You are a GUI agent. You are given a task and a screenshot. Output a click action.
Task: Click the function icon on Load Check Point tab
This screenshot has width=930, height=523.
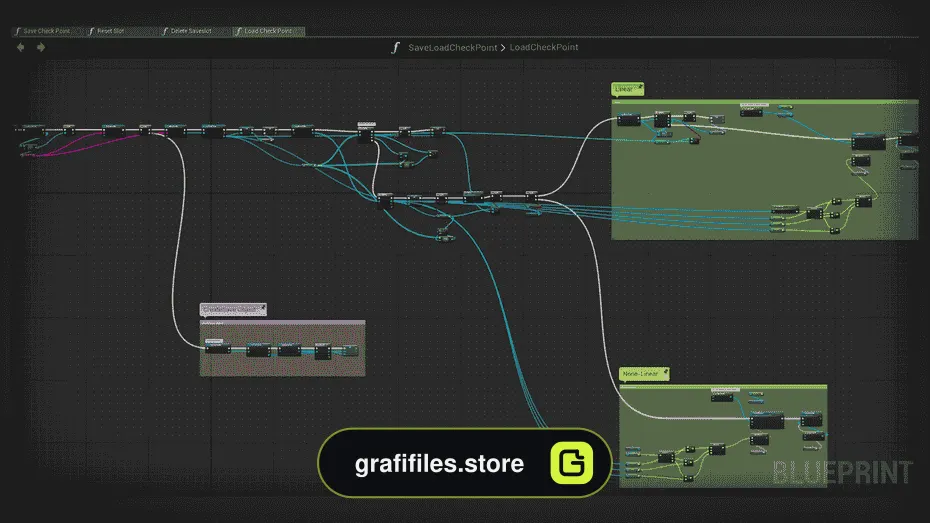pyautogui.click(x=238, y=31)
